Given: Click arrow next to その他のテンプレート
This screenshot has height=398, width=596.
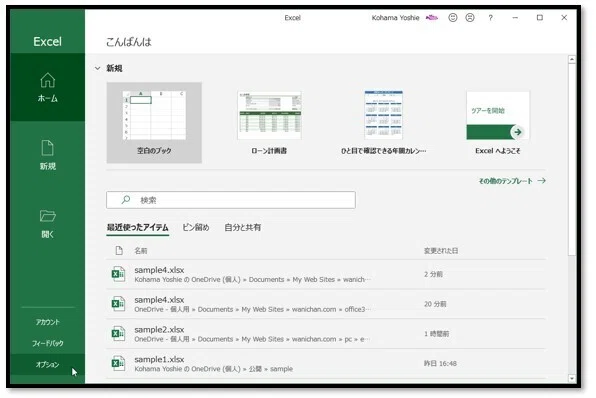Looking at the screenshot, I should [542, 181].
